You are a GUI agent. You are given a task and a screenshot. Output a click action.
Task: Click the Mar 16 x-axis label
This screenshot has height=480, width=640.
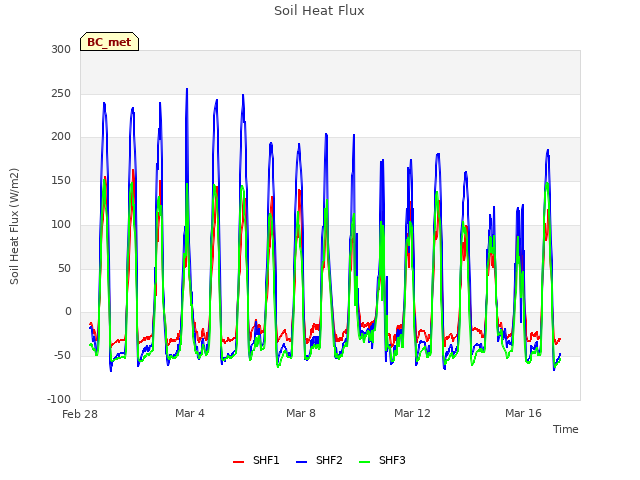click(x=523, y=413)
